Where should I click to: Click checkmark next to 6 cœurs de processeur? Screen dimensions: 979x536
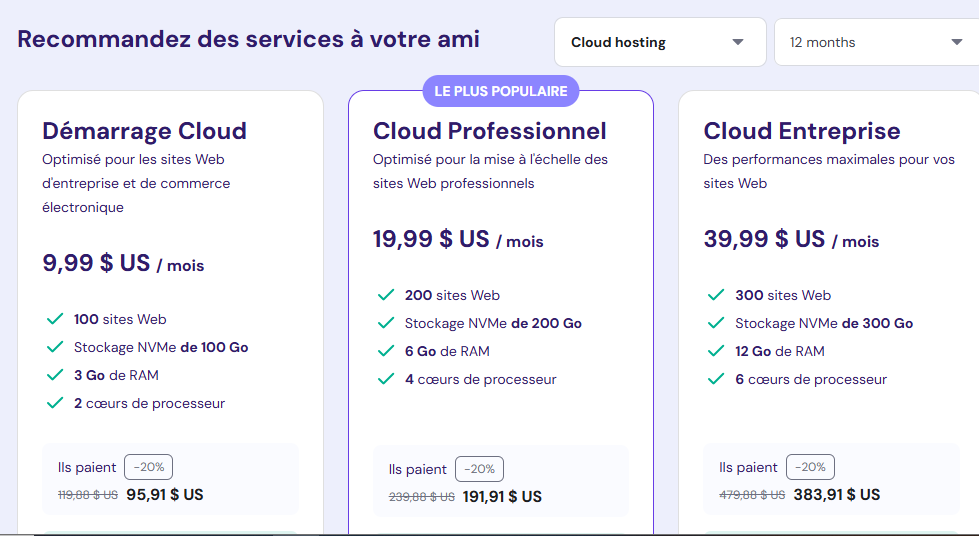716,379
